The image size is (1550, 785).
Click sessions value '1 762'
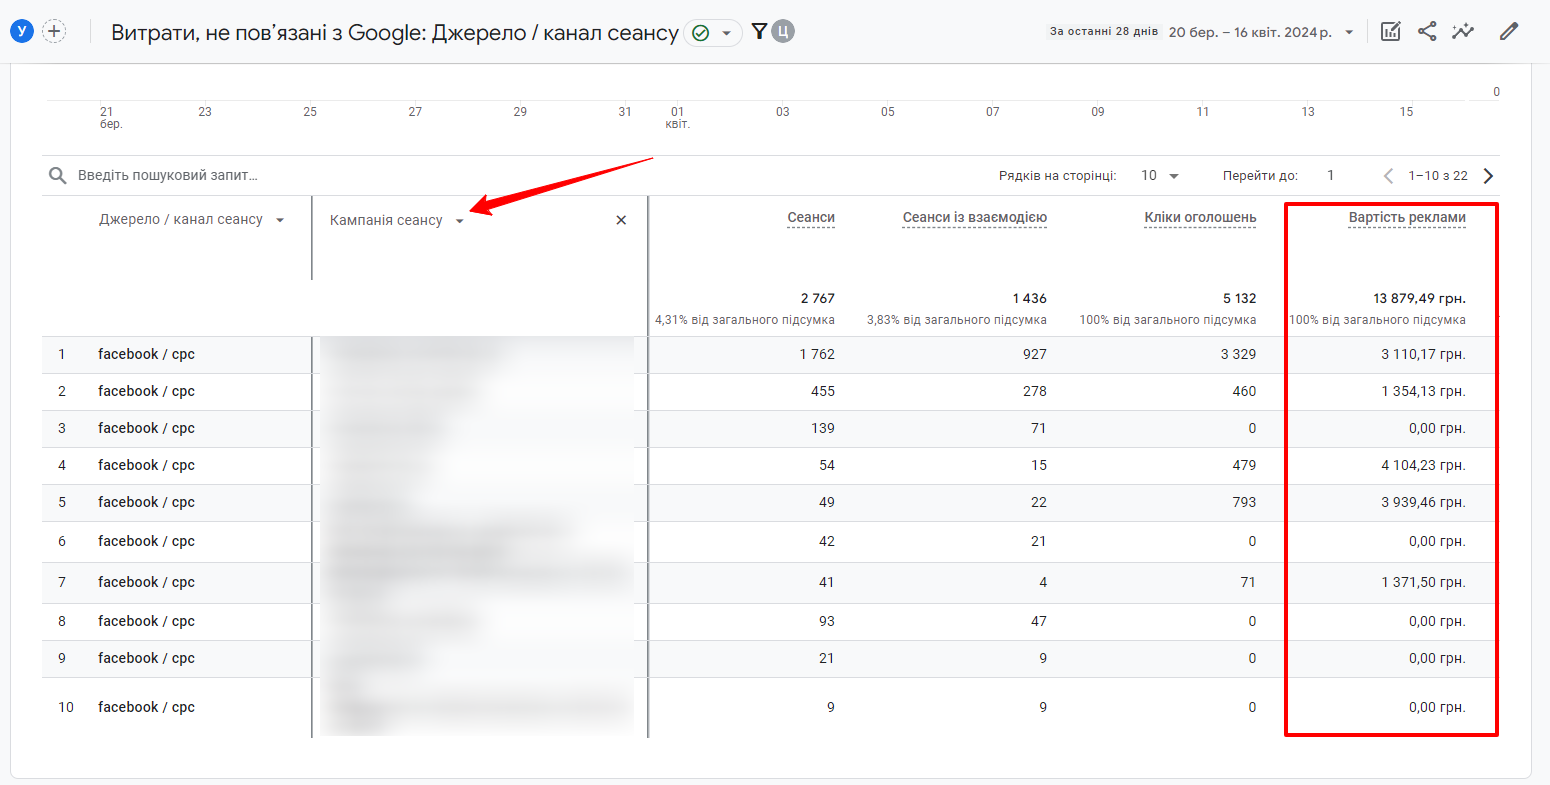[x=817, y=354]
